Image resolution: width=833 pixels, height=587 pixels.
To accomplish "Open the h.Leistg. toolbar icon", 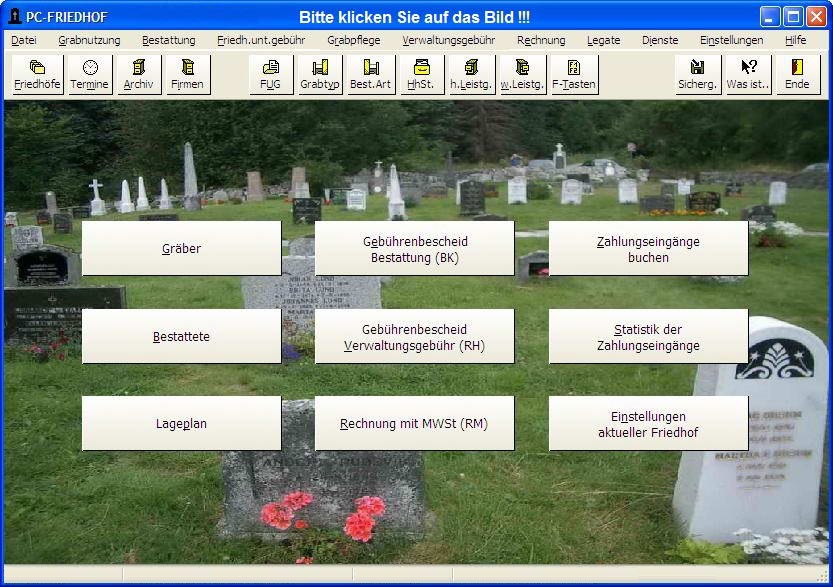I will point(472,75).
